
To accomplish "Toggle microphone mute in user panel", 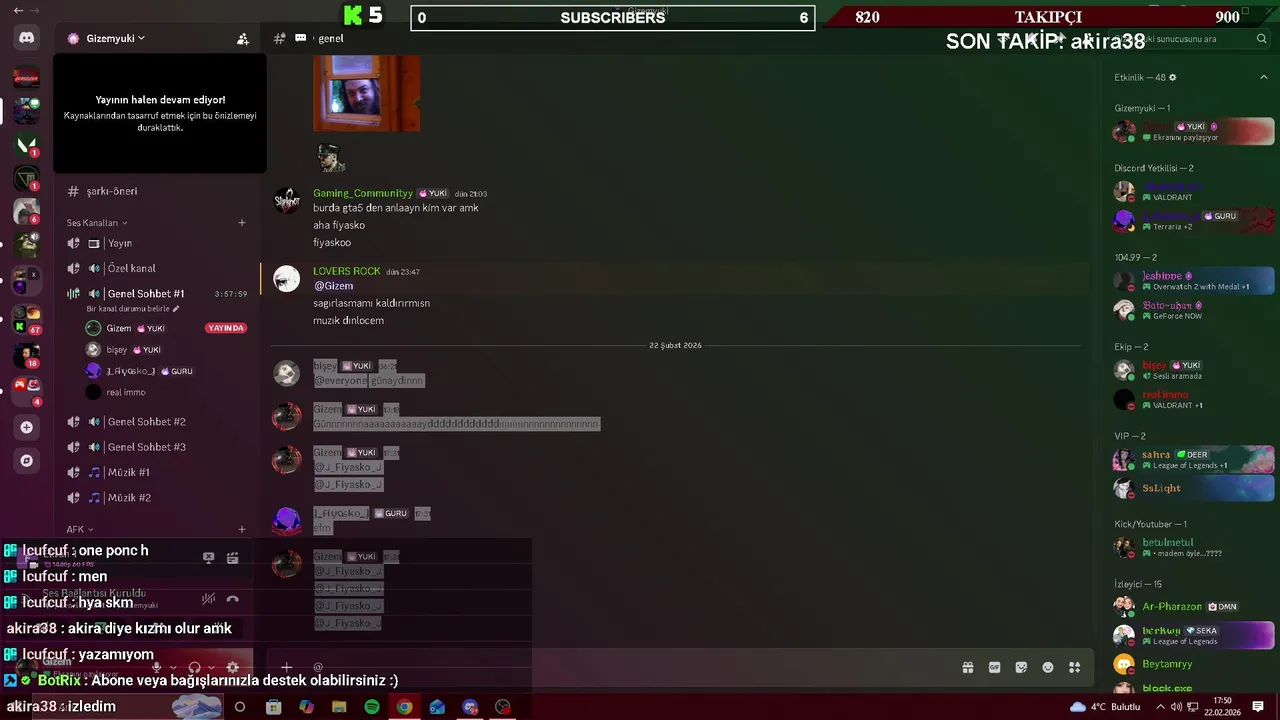I will click(156, 667).
